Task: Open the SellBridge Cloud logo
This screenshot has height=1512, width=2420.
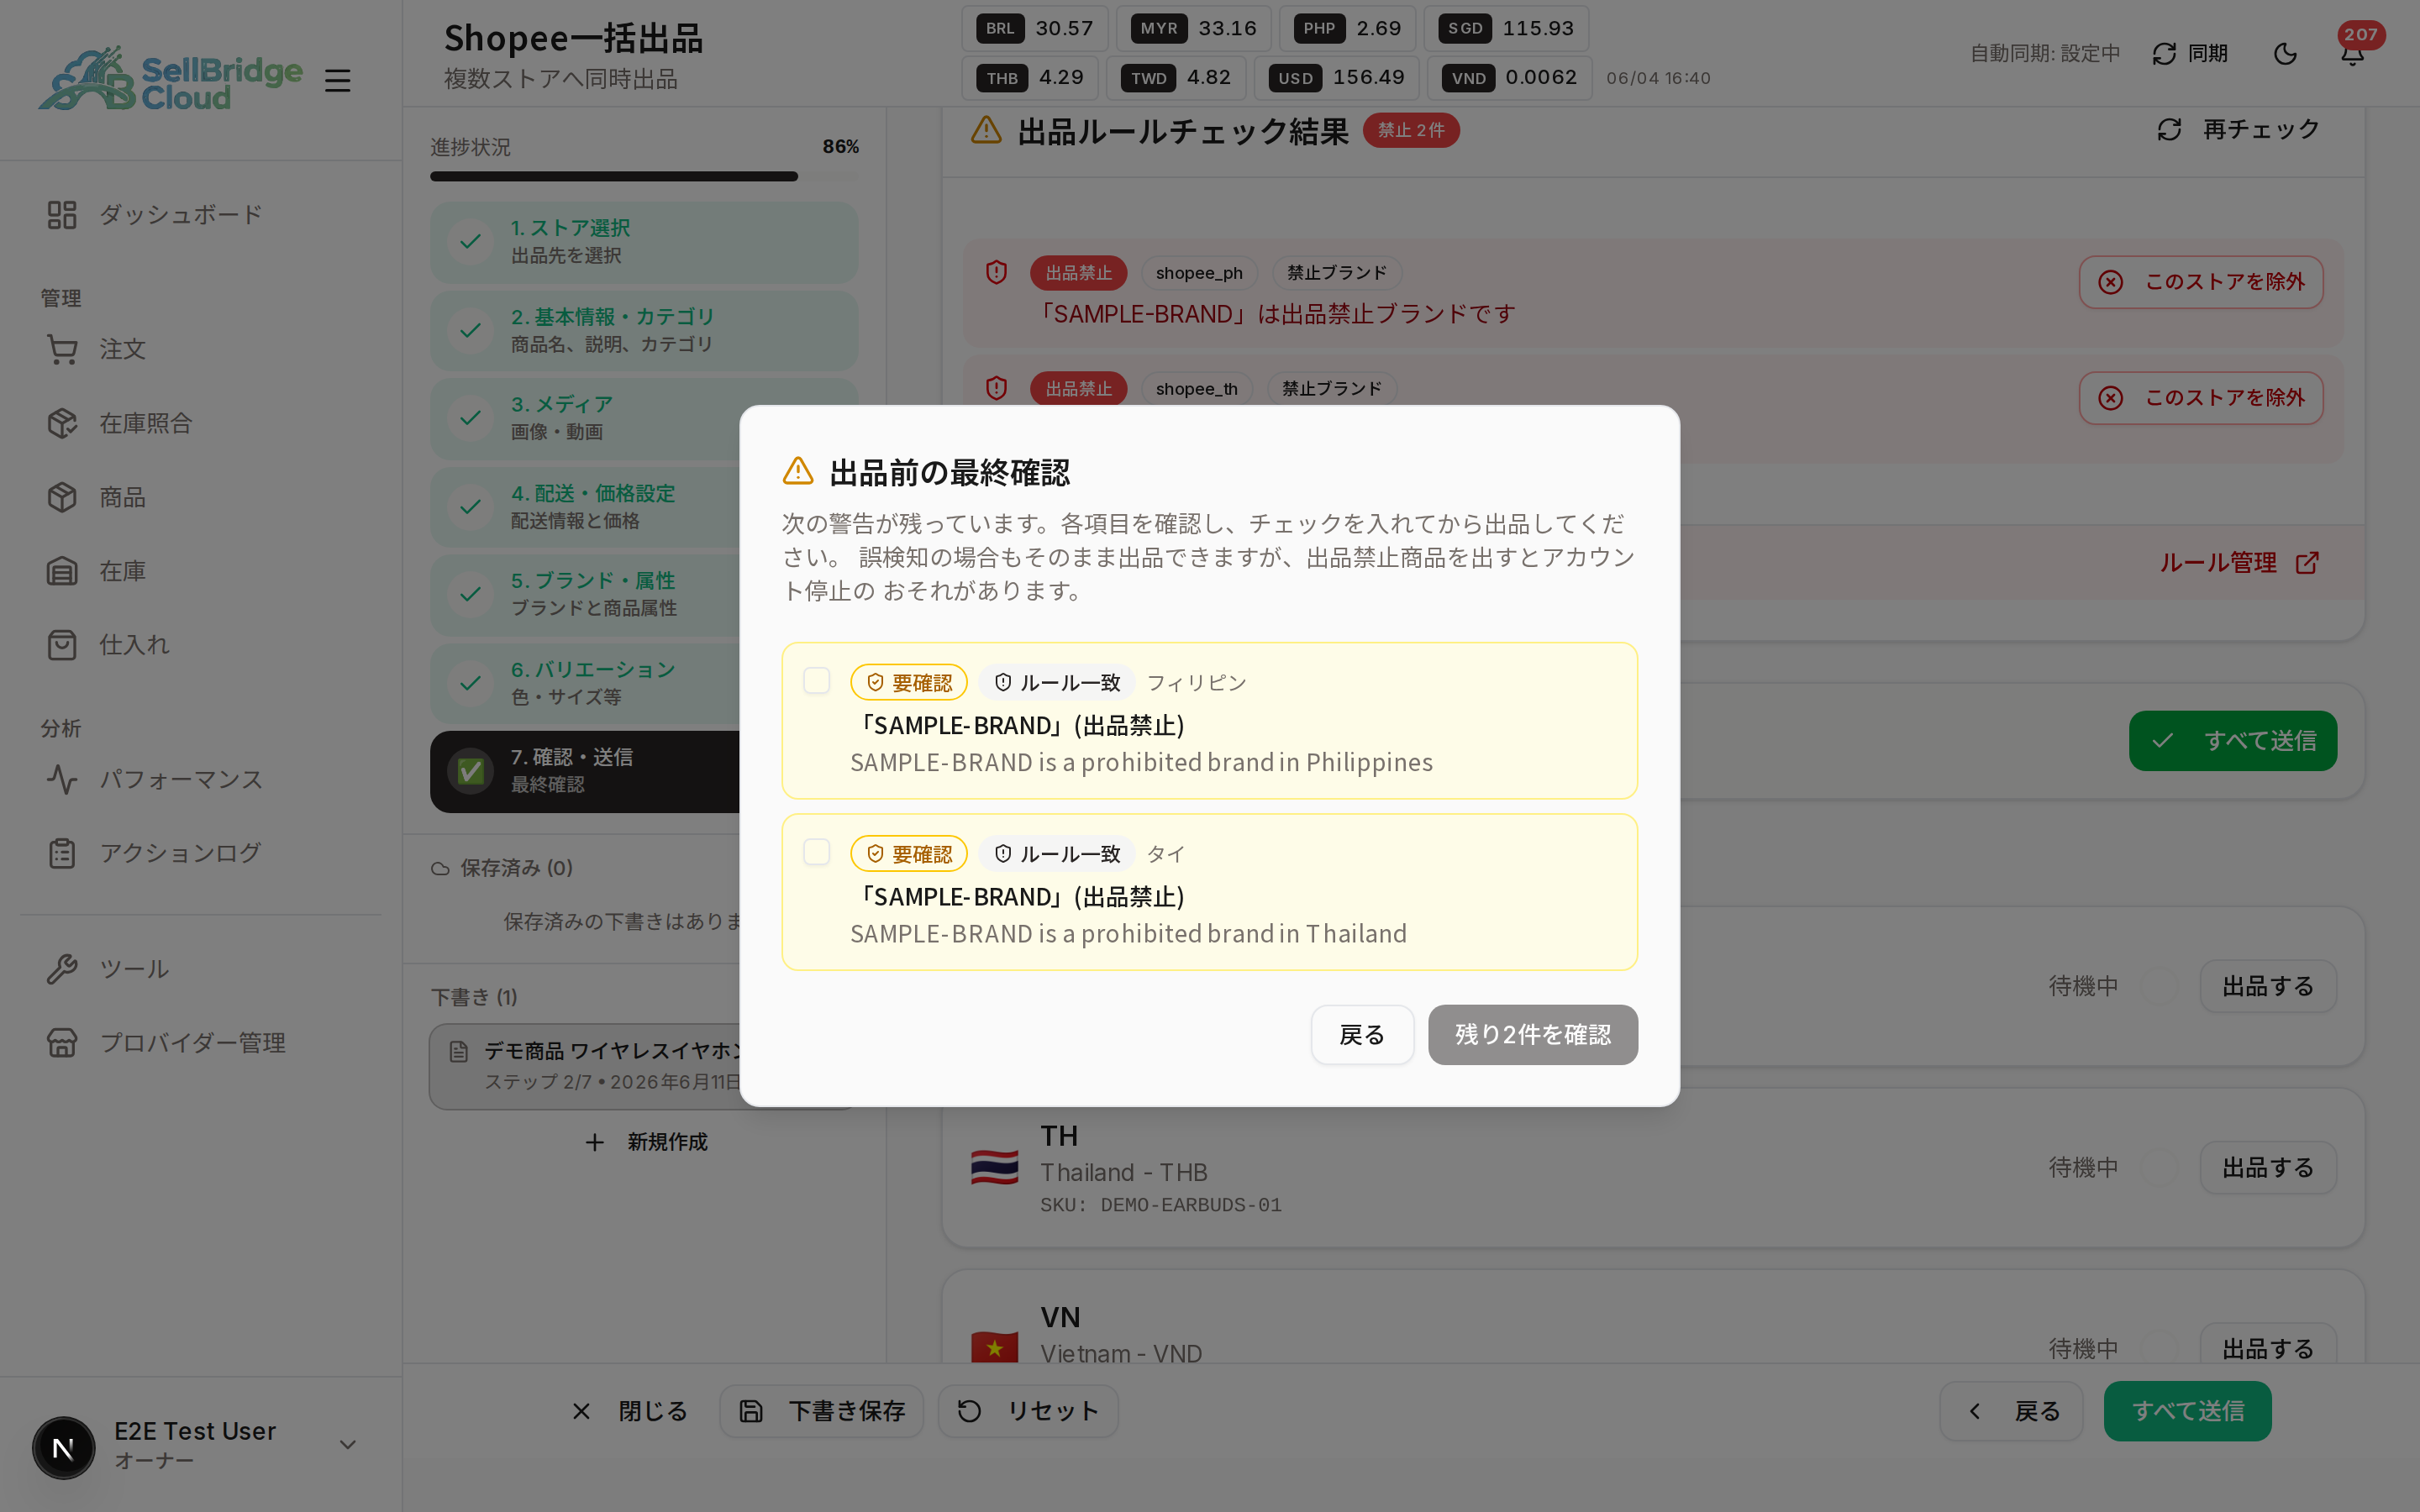Action: coord(171,78)
